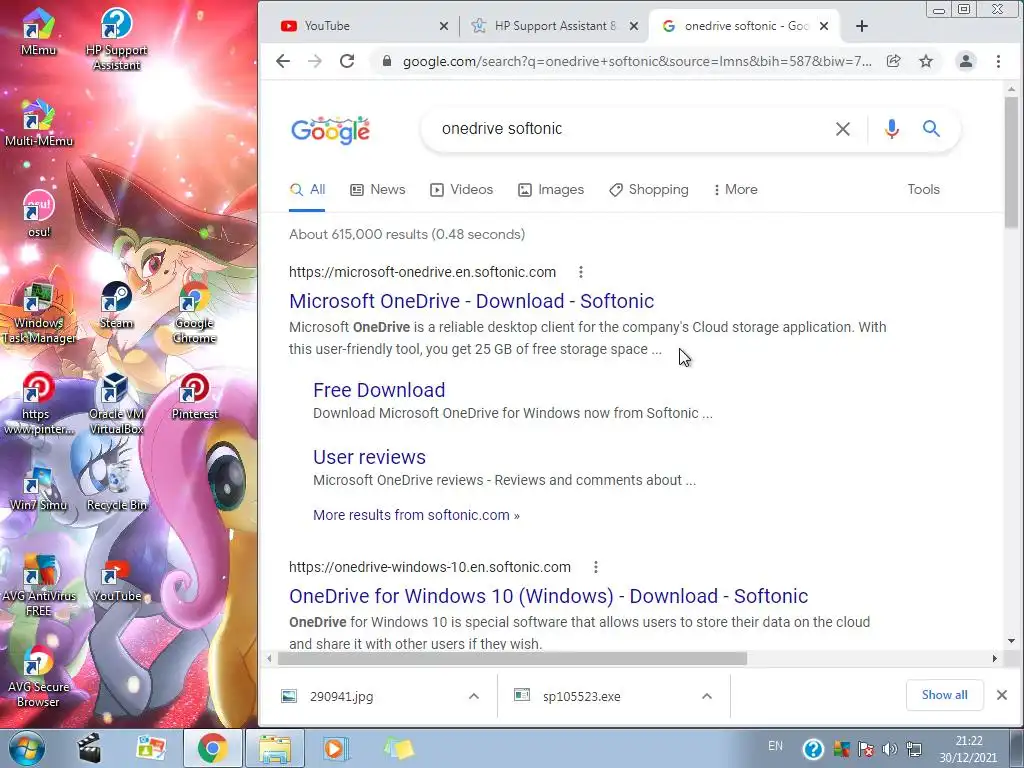Expand options for 290941.jpg download
1024x768 pixels.
pyautogui.click(x=474, y=696)
